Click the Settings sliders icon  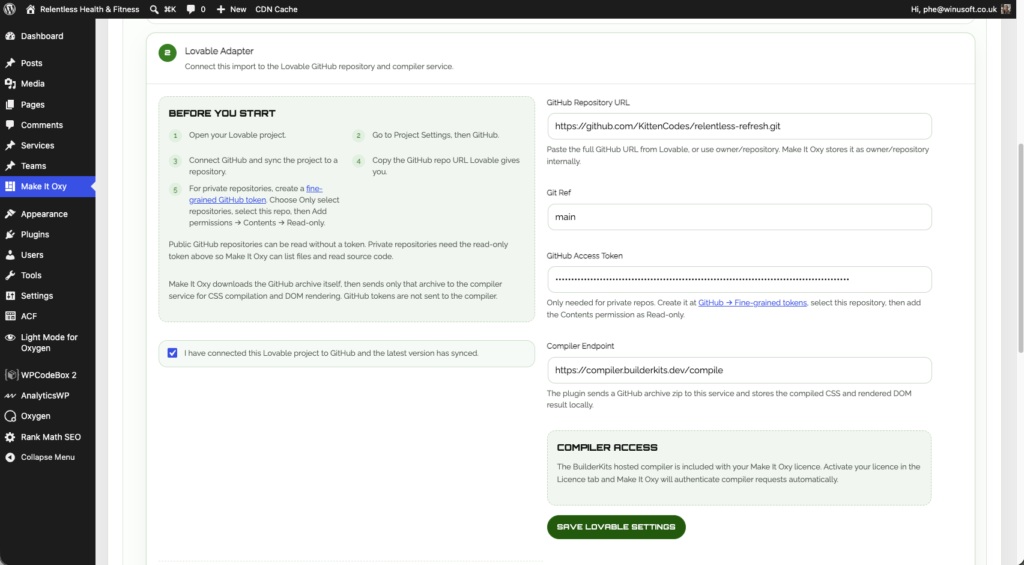tap(10, 295)
